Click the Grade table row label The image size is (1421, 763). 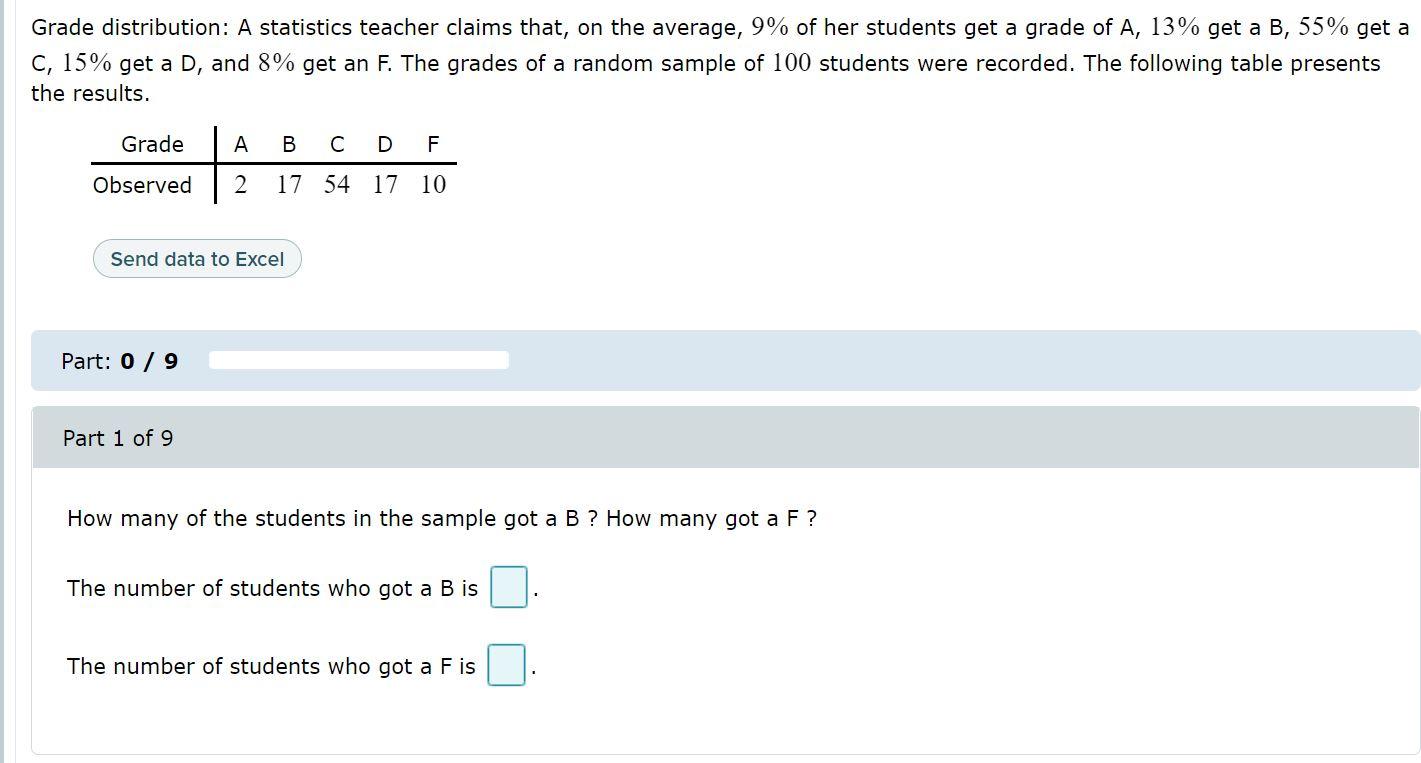[x=152, y=144]
